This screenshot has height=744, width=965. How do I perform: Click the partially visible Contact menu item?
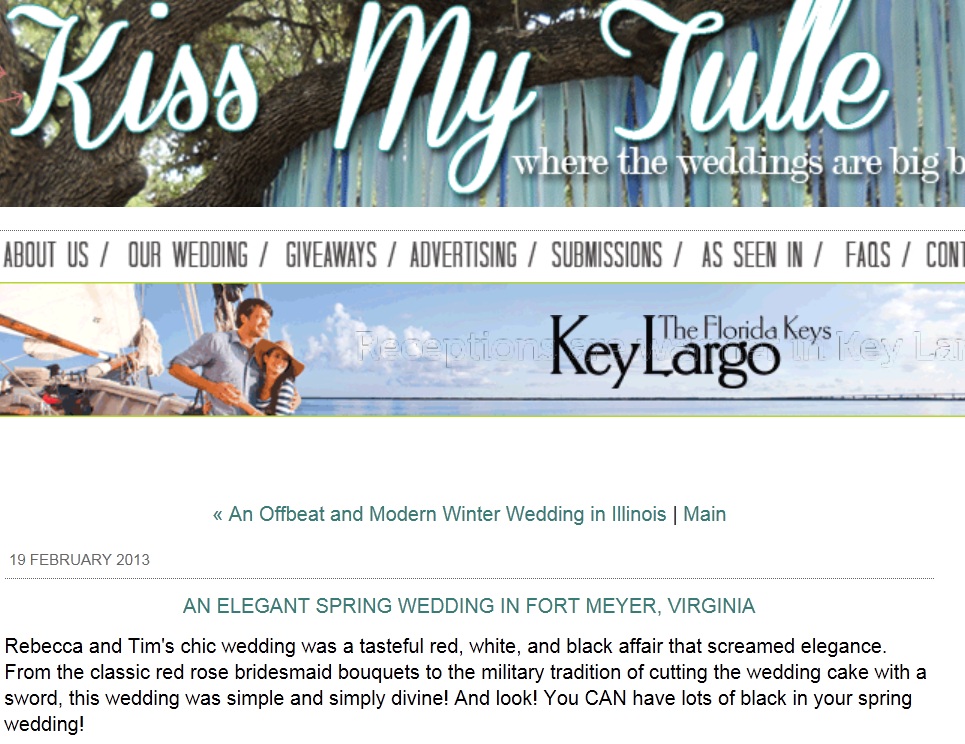point(945,255)
